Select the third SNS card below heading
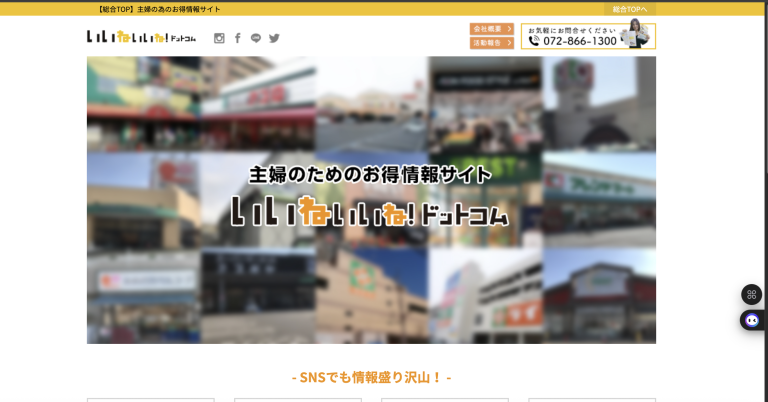 click(444, 399)
